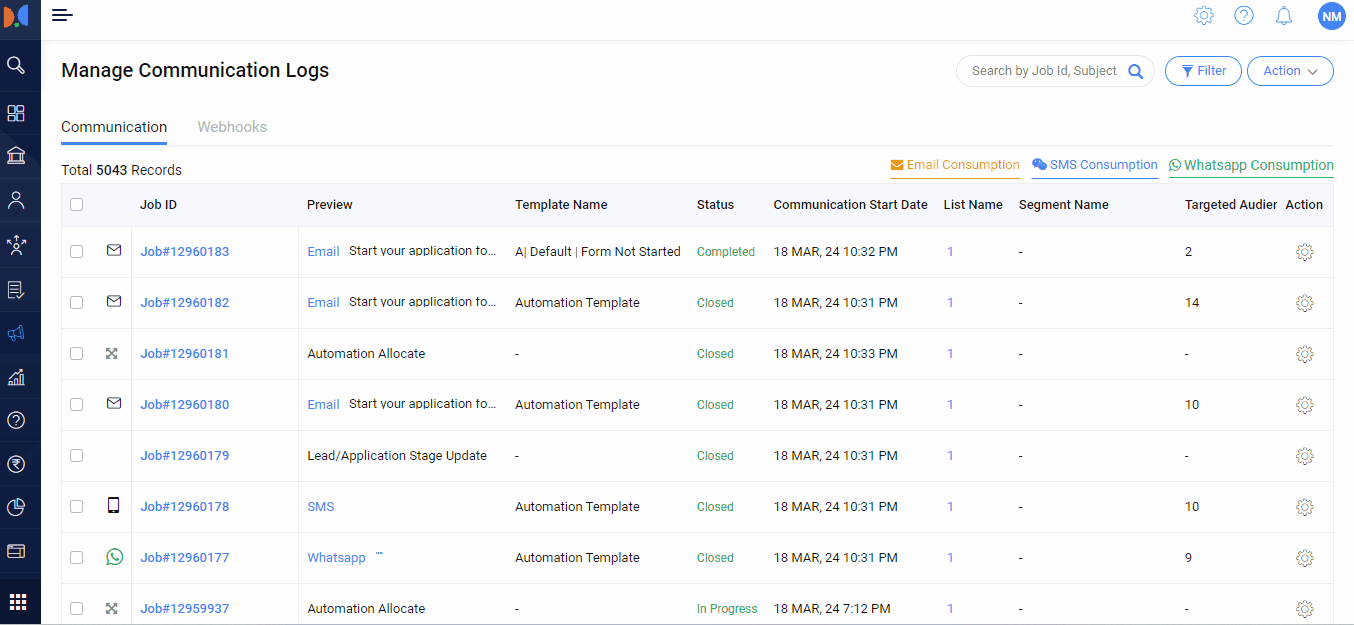1354x625 pixels.
Task: Select checkbox for Job#12960177
Action: pos(77,558)
